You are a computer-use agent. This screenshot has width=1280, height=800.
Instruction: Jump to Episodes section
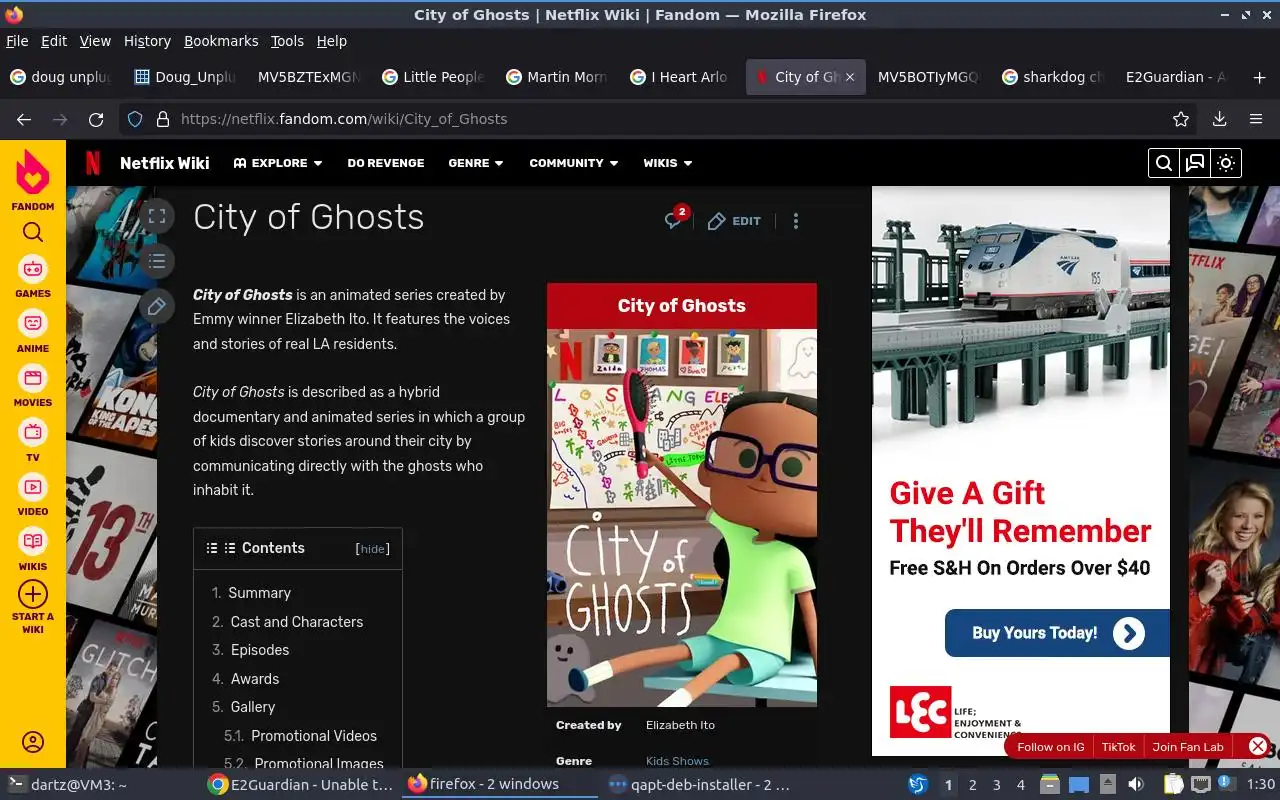[260, 650]
